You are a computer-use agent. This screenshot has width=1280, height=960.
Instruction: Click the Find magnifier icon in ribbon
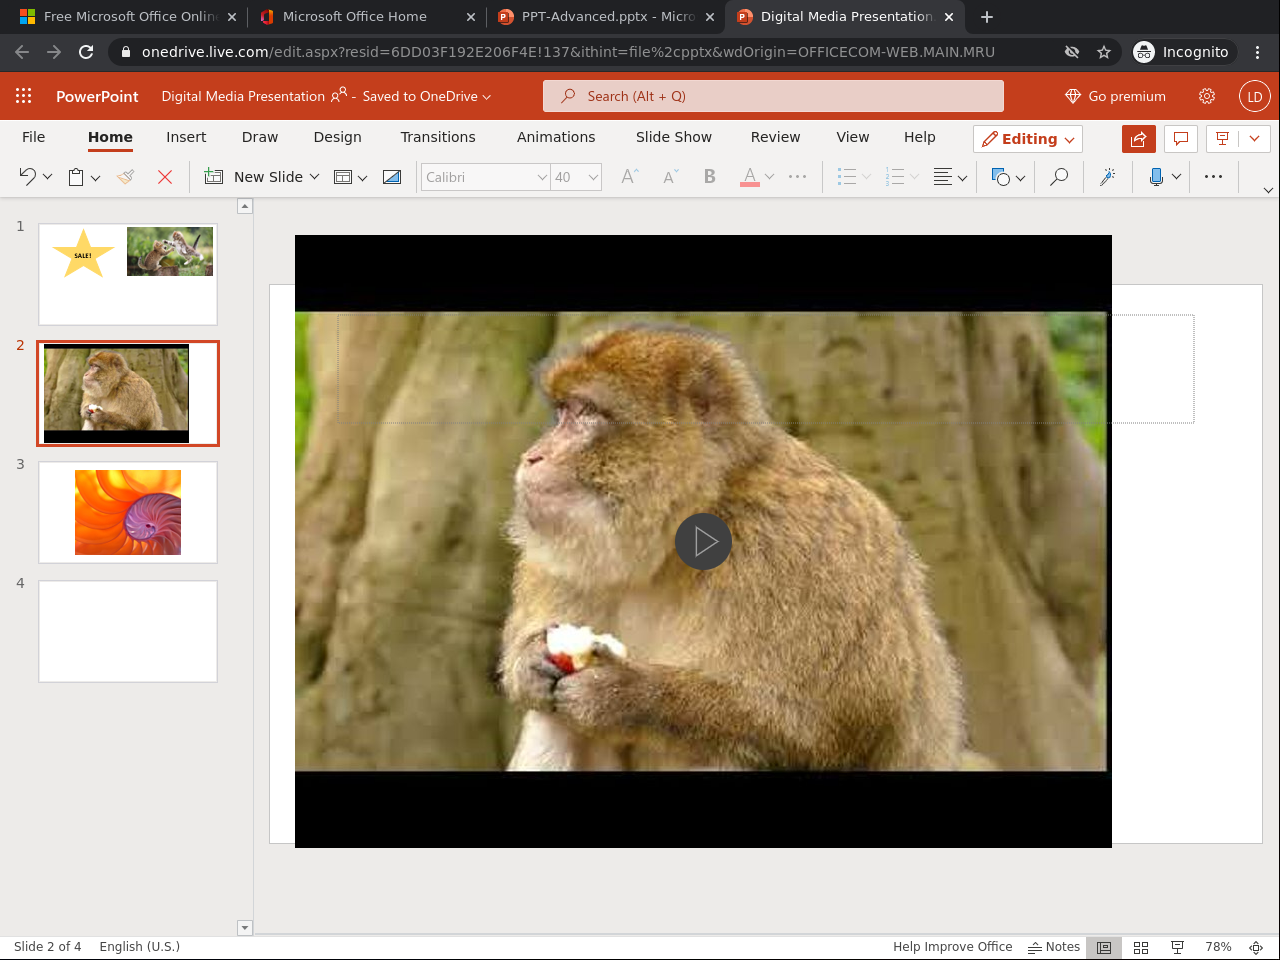coord(1058,177)
